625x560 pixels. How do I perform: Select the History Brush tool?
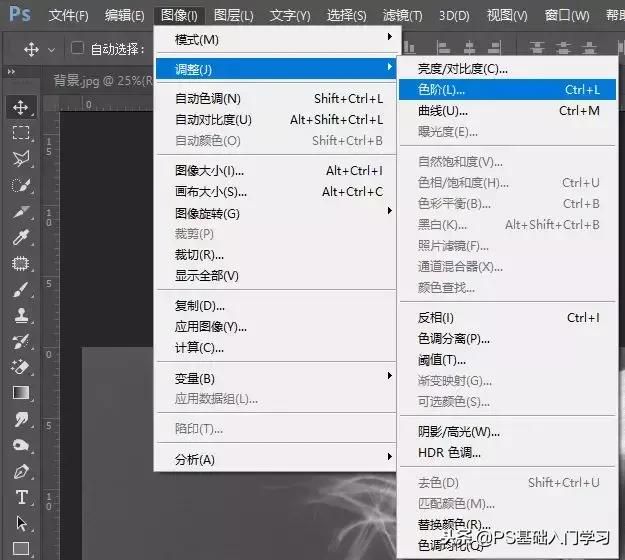(x=20, y=341)
